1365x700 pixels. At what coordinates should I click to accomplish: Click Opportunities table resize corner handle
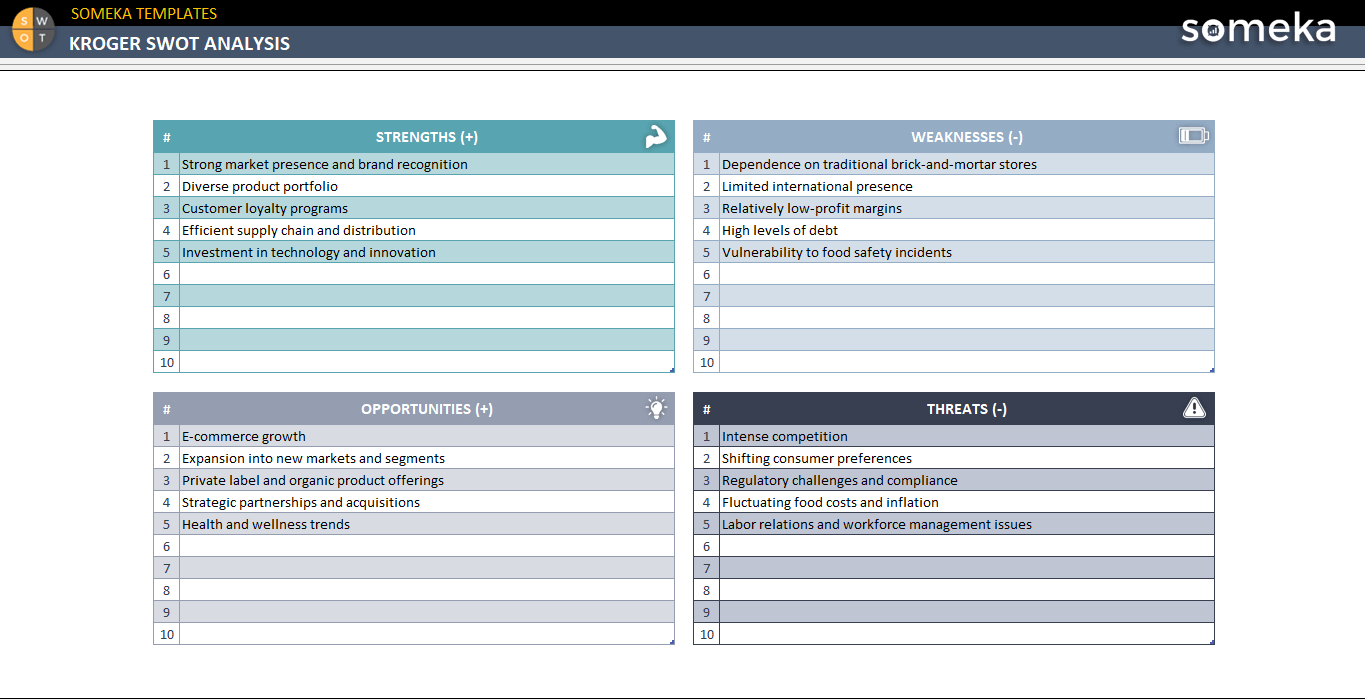tap(672, 642)
